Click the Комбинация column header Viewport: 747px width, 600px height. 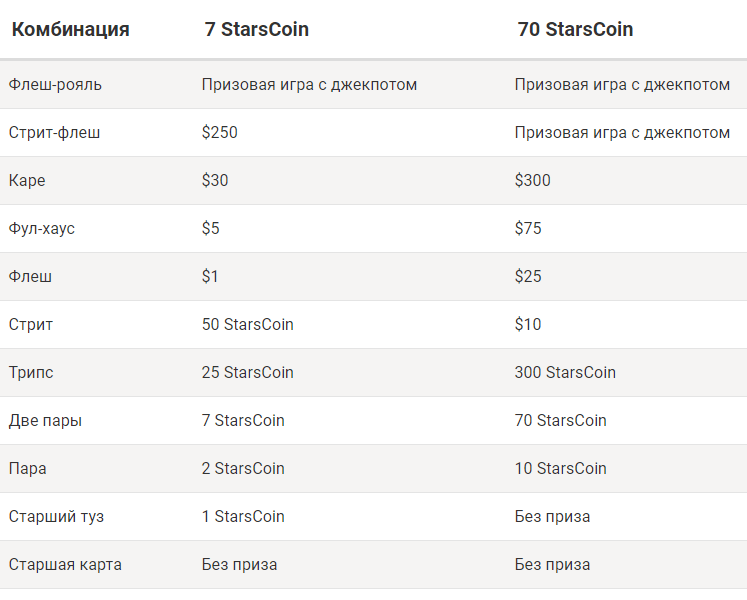pyautogui.click(x=71, y=30)
